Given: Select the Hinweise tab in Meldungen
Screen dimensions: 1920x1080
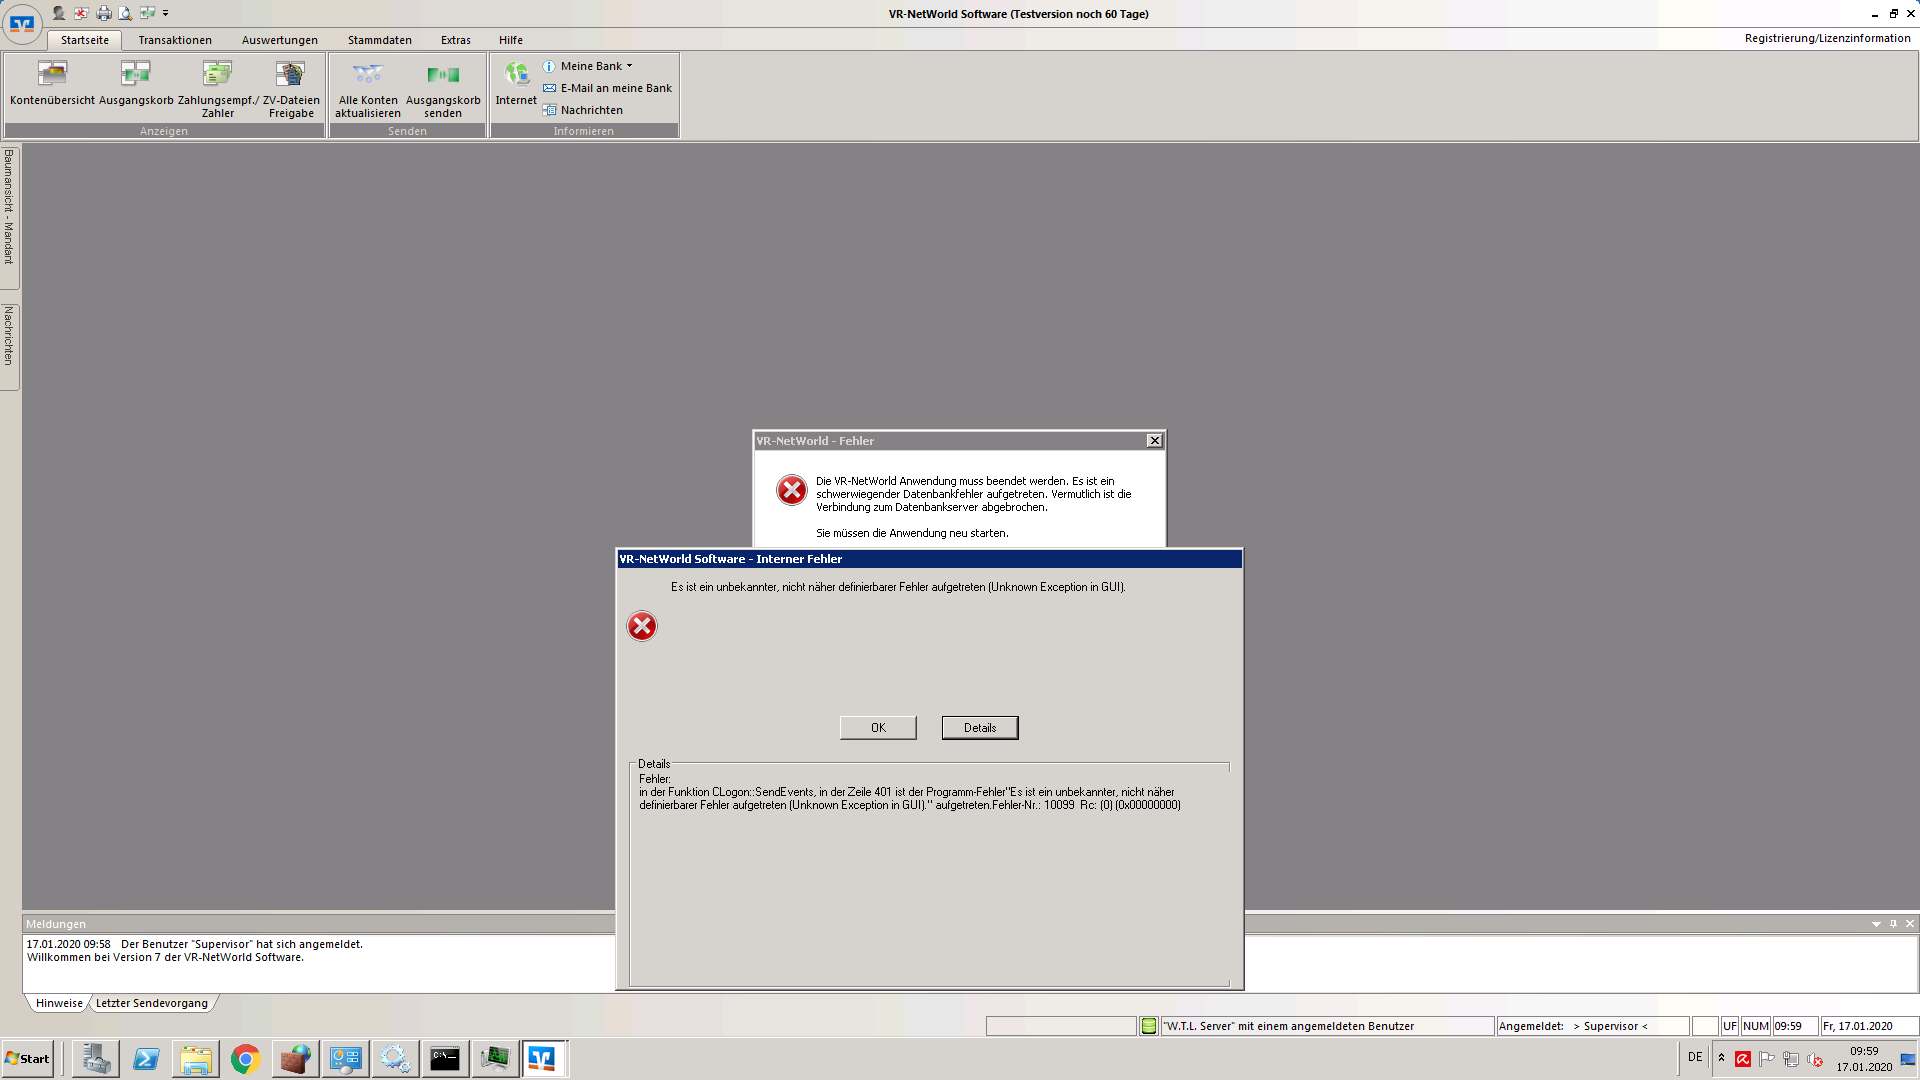Looking at the screenshot, I should point(59,1003).
